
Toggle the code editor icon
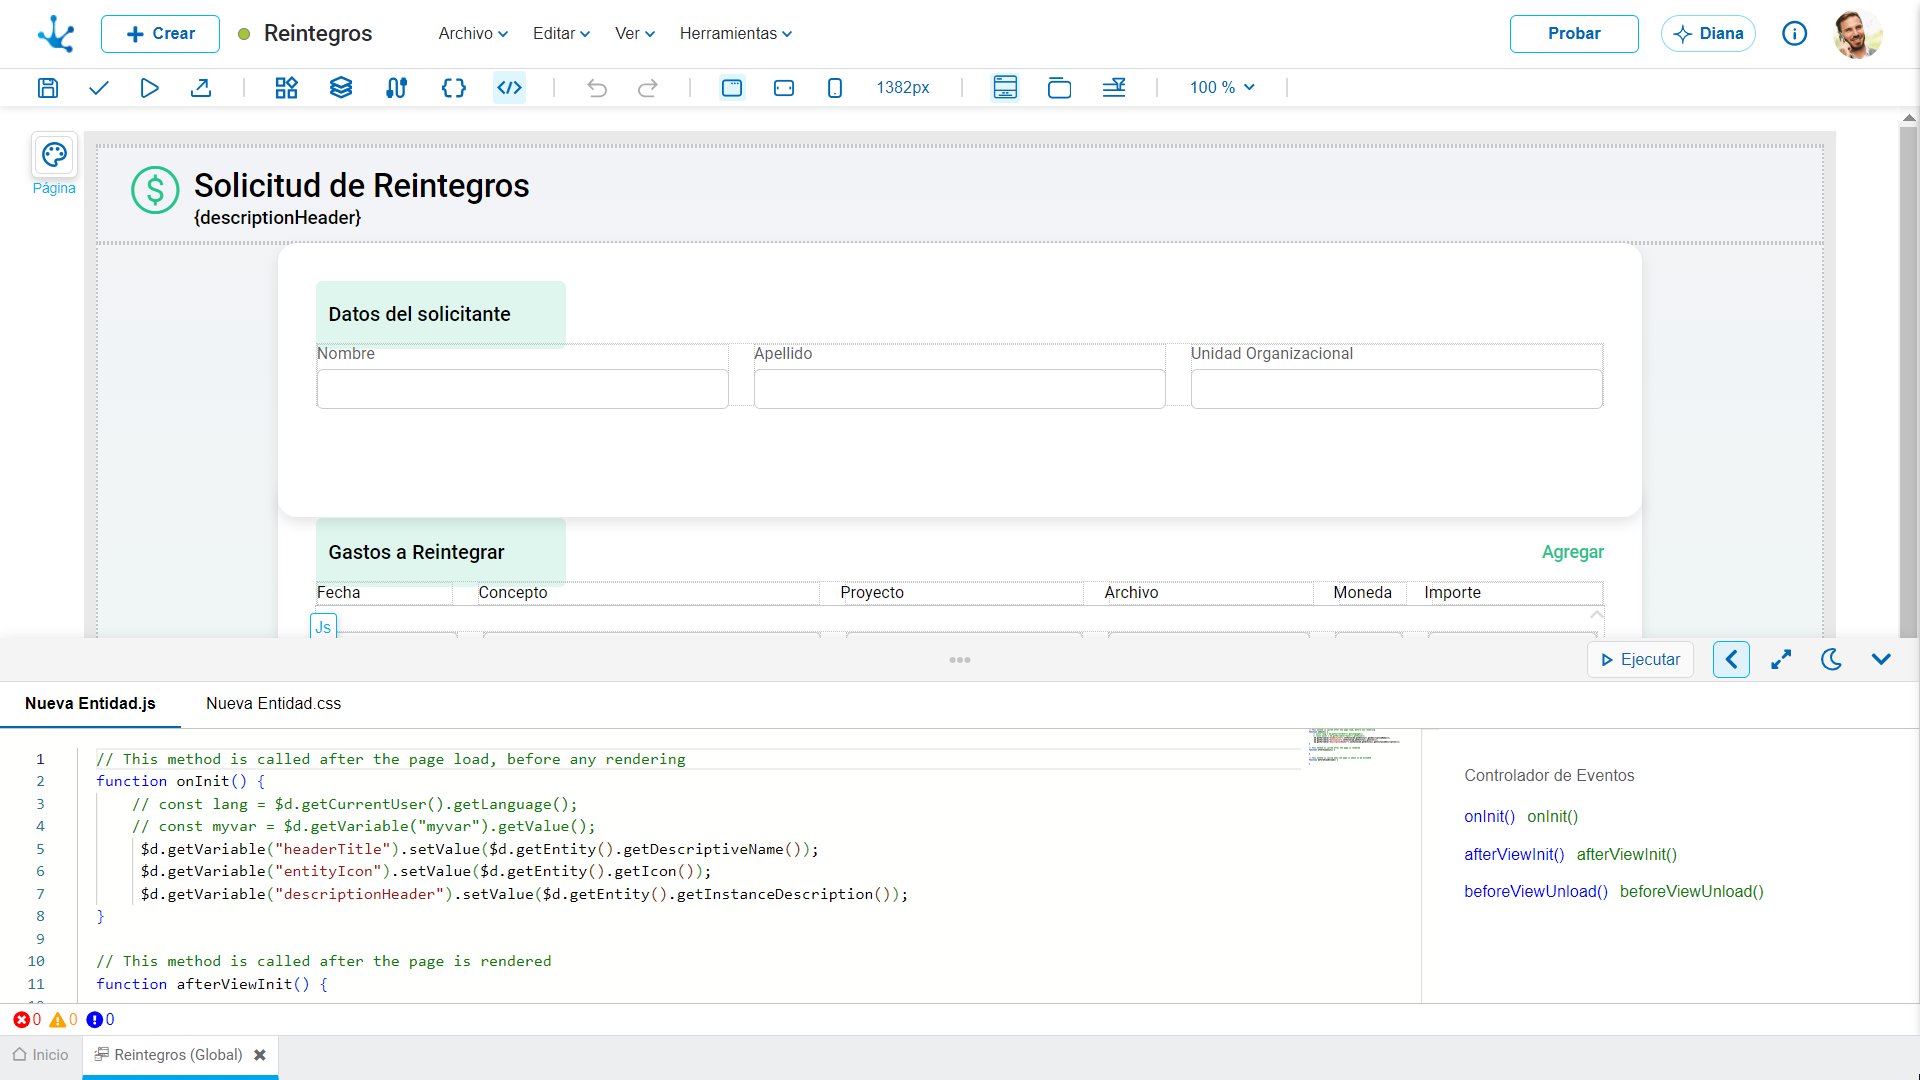tap(510, 88)
